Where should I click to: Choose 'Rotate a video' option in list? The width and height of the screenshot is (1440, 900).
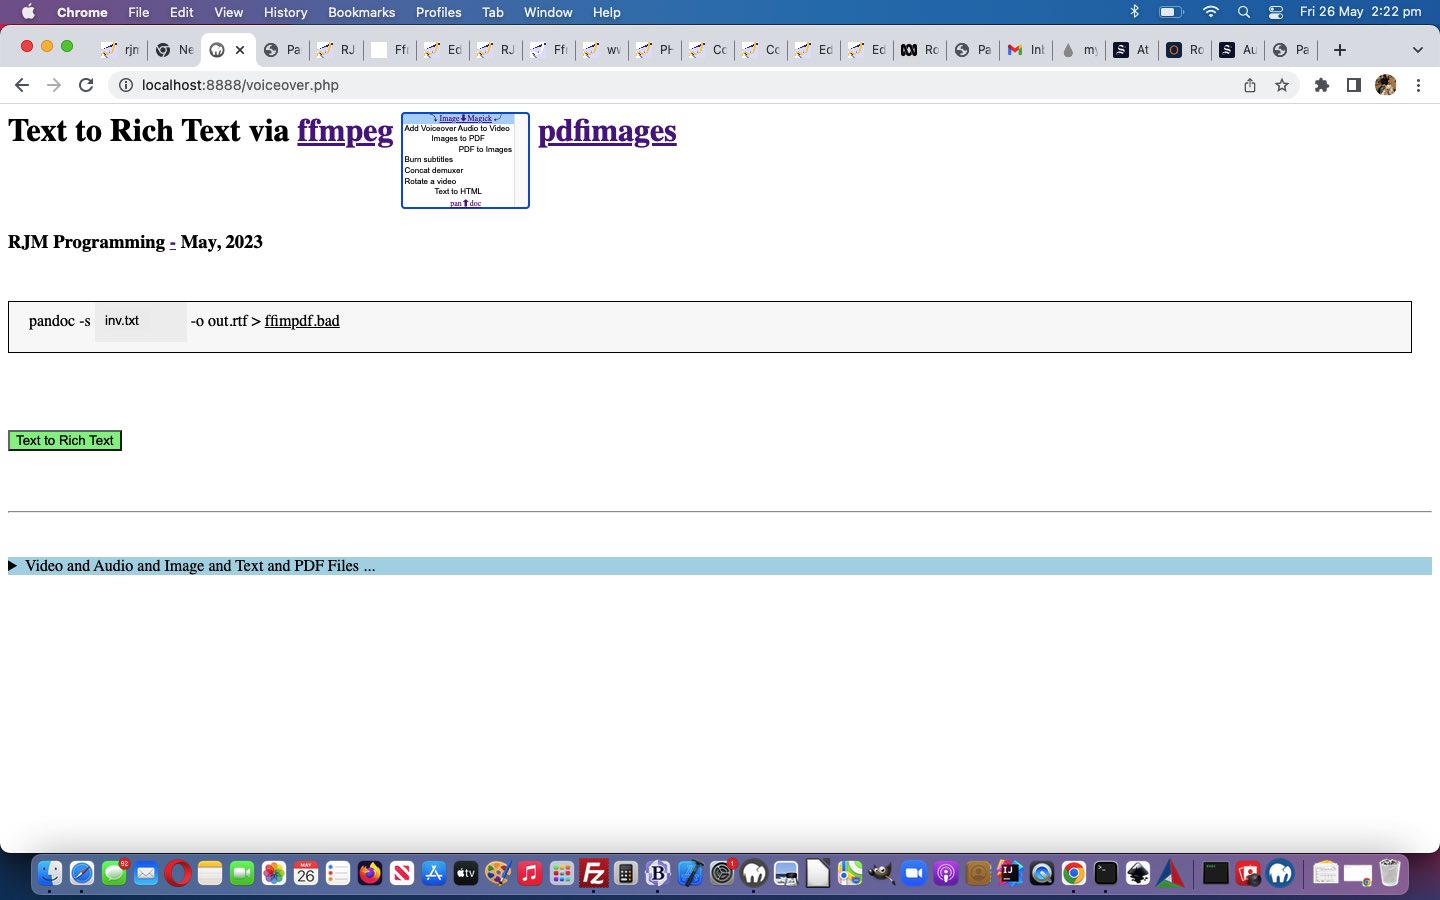pos(430,181)
